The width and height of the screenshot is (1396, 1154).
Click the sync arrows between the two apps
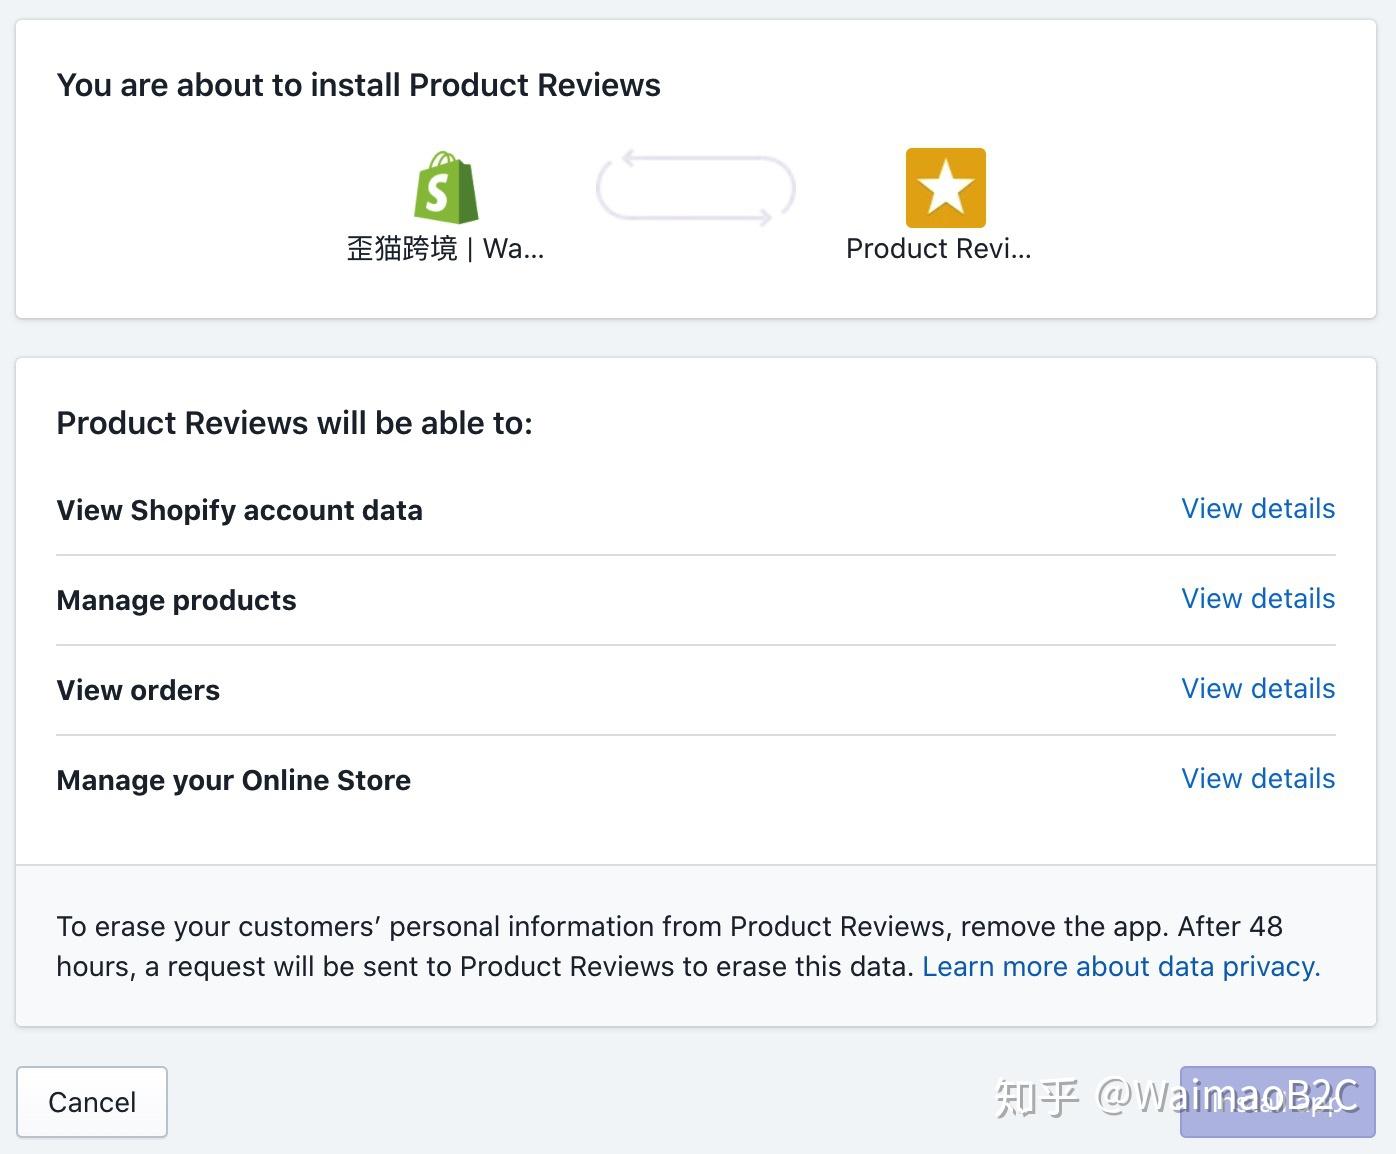[695, 188]
